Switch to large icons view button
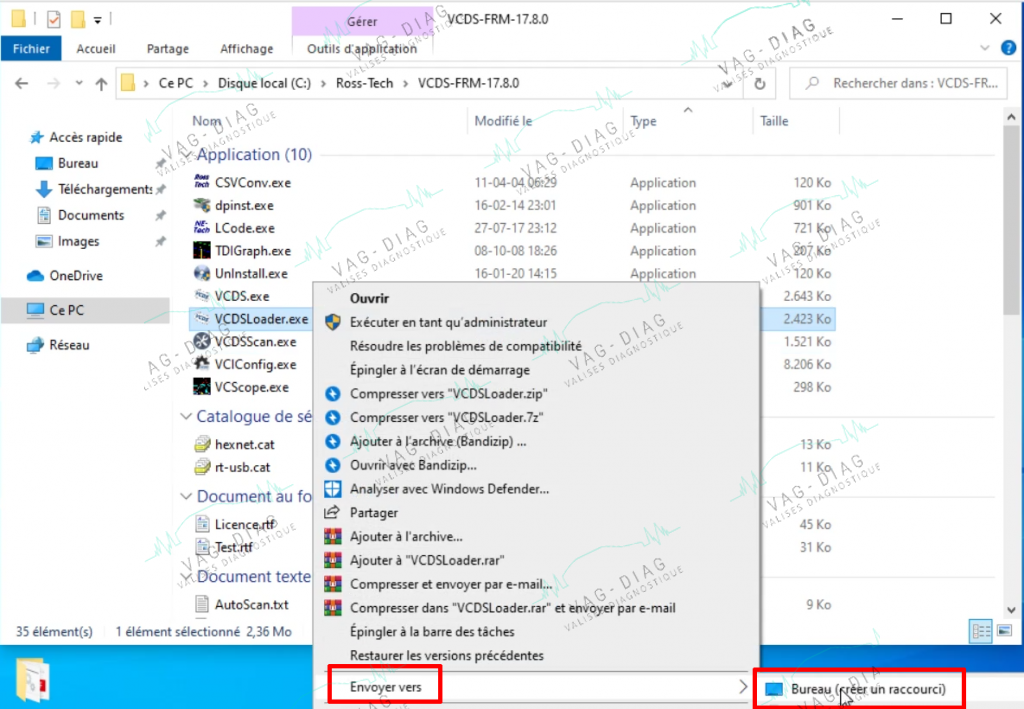 pyautogui.click(x=1004, y=631)
